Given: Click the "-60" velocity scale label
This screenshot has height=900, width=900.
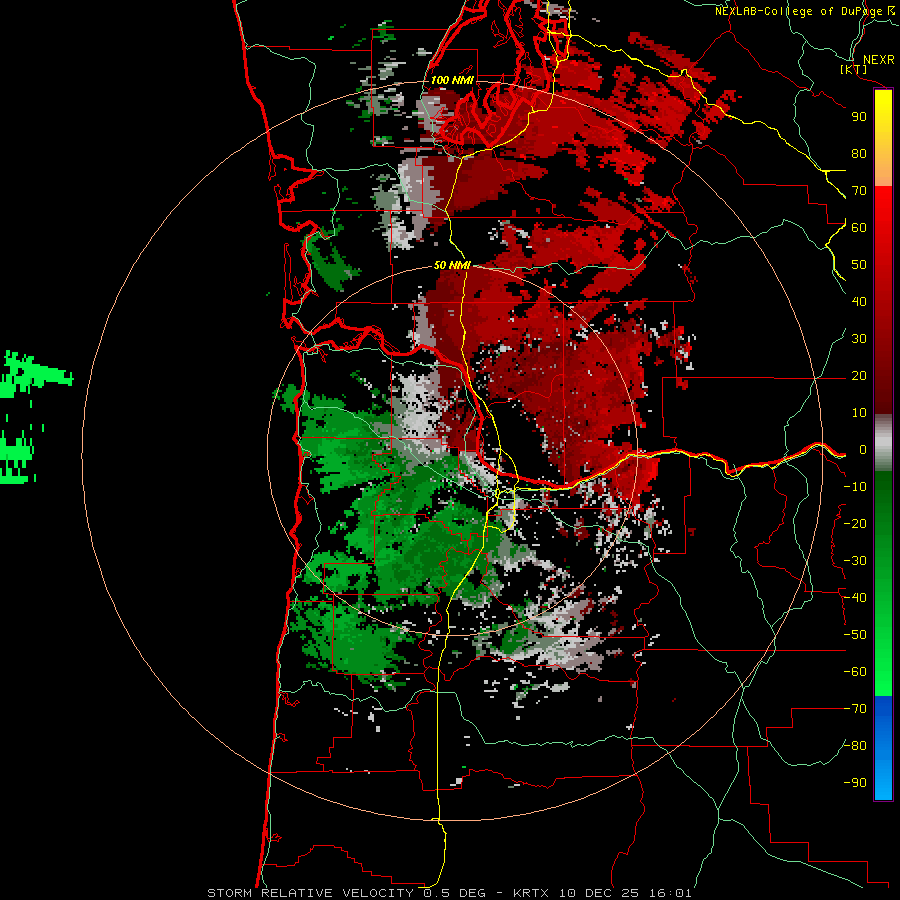Looking at the screenshot, I should [855, 672].
